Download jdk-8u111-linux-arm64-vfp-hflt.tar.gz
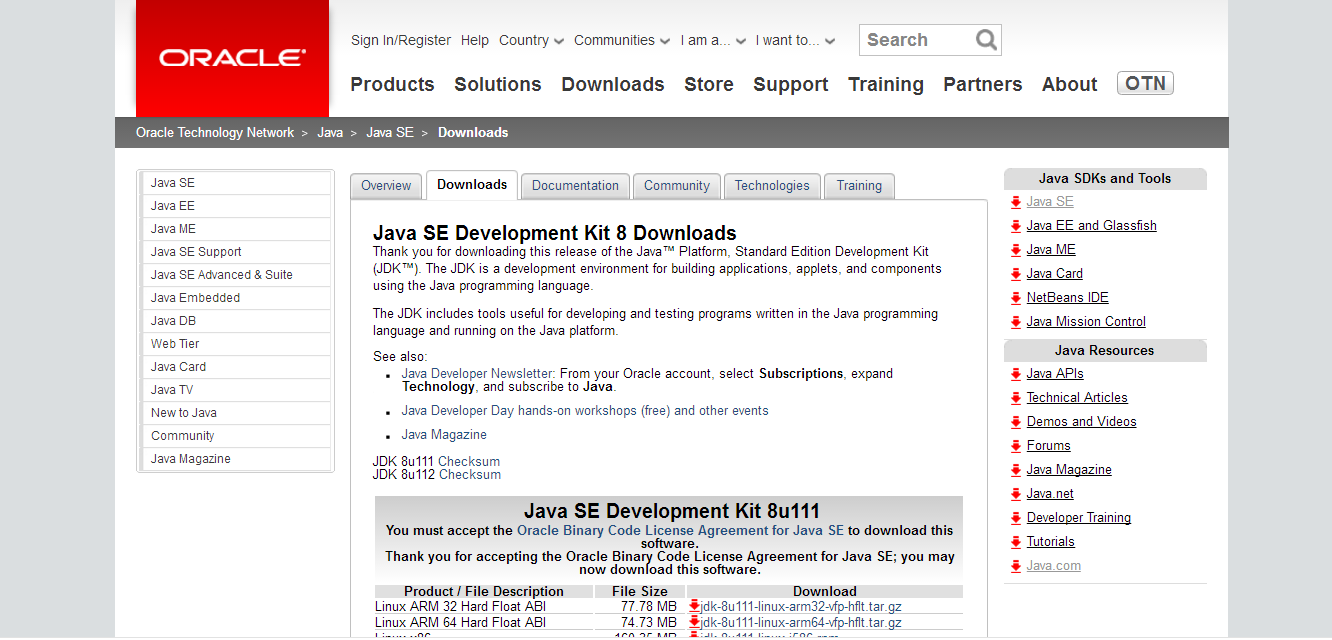Viewport: 1332px width, 640px height. coord(801,623)
